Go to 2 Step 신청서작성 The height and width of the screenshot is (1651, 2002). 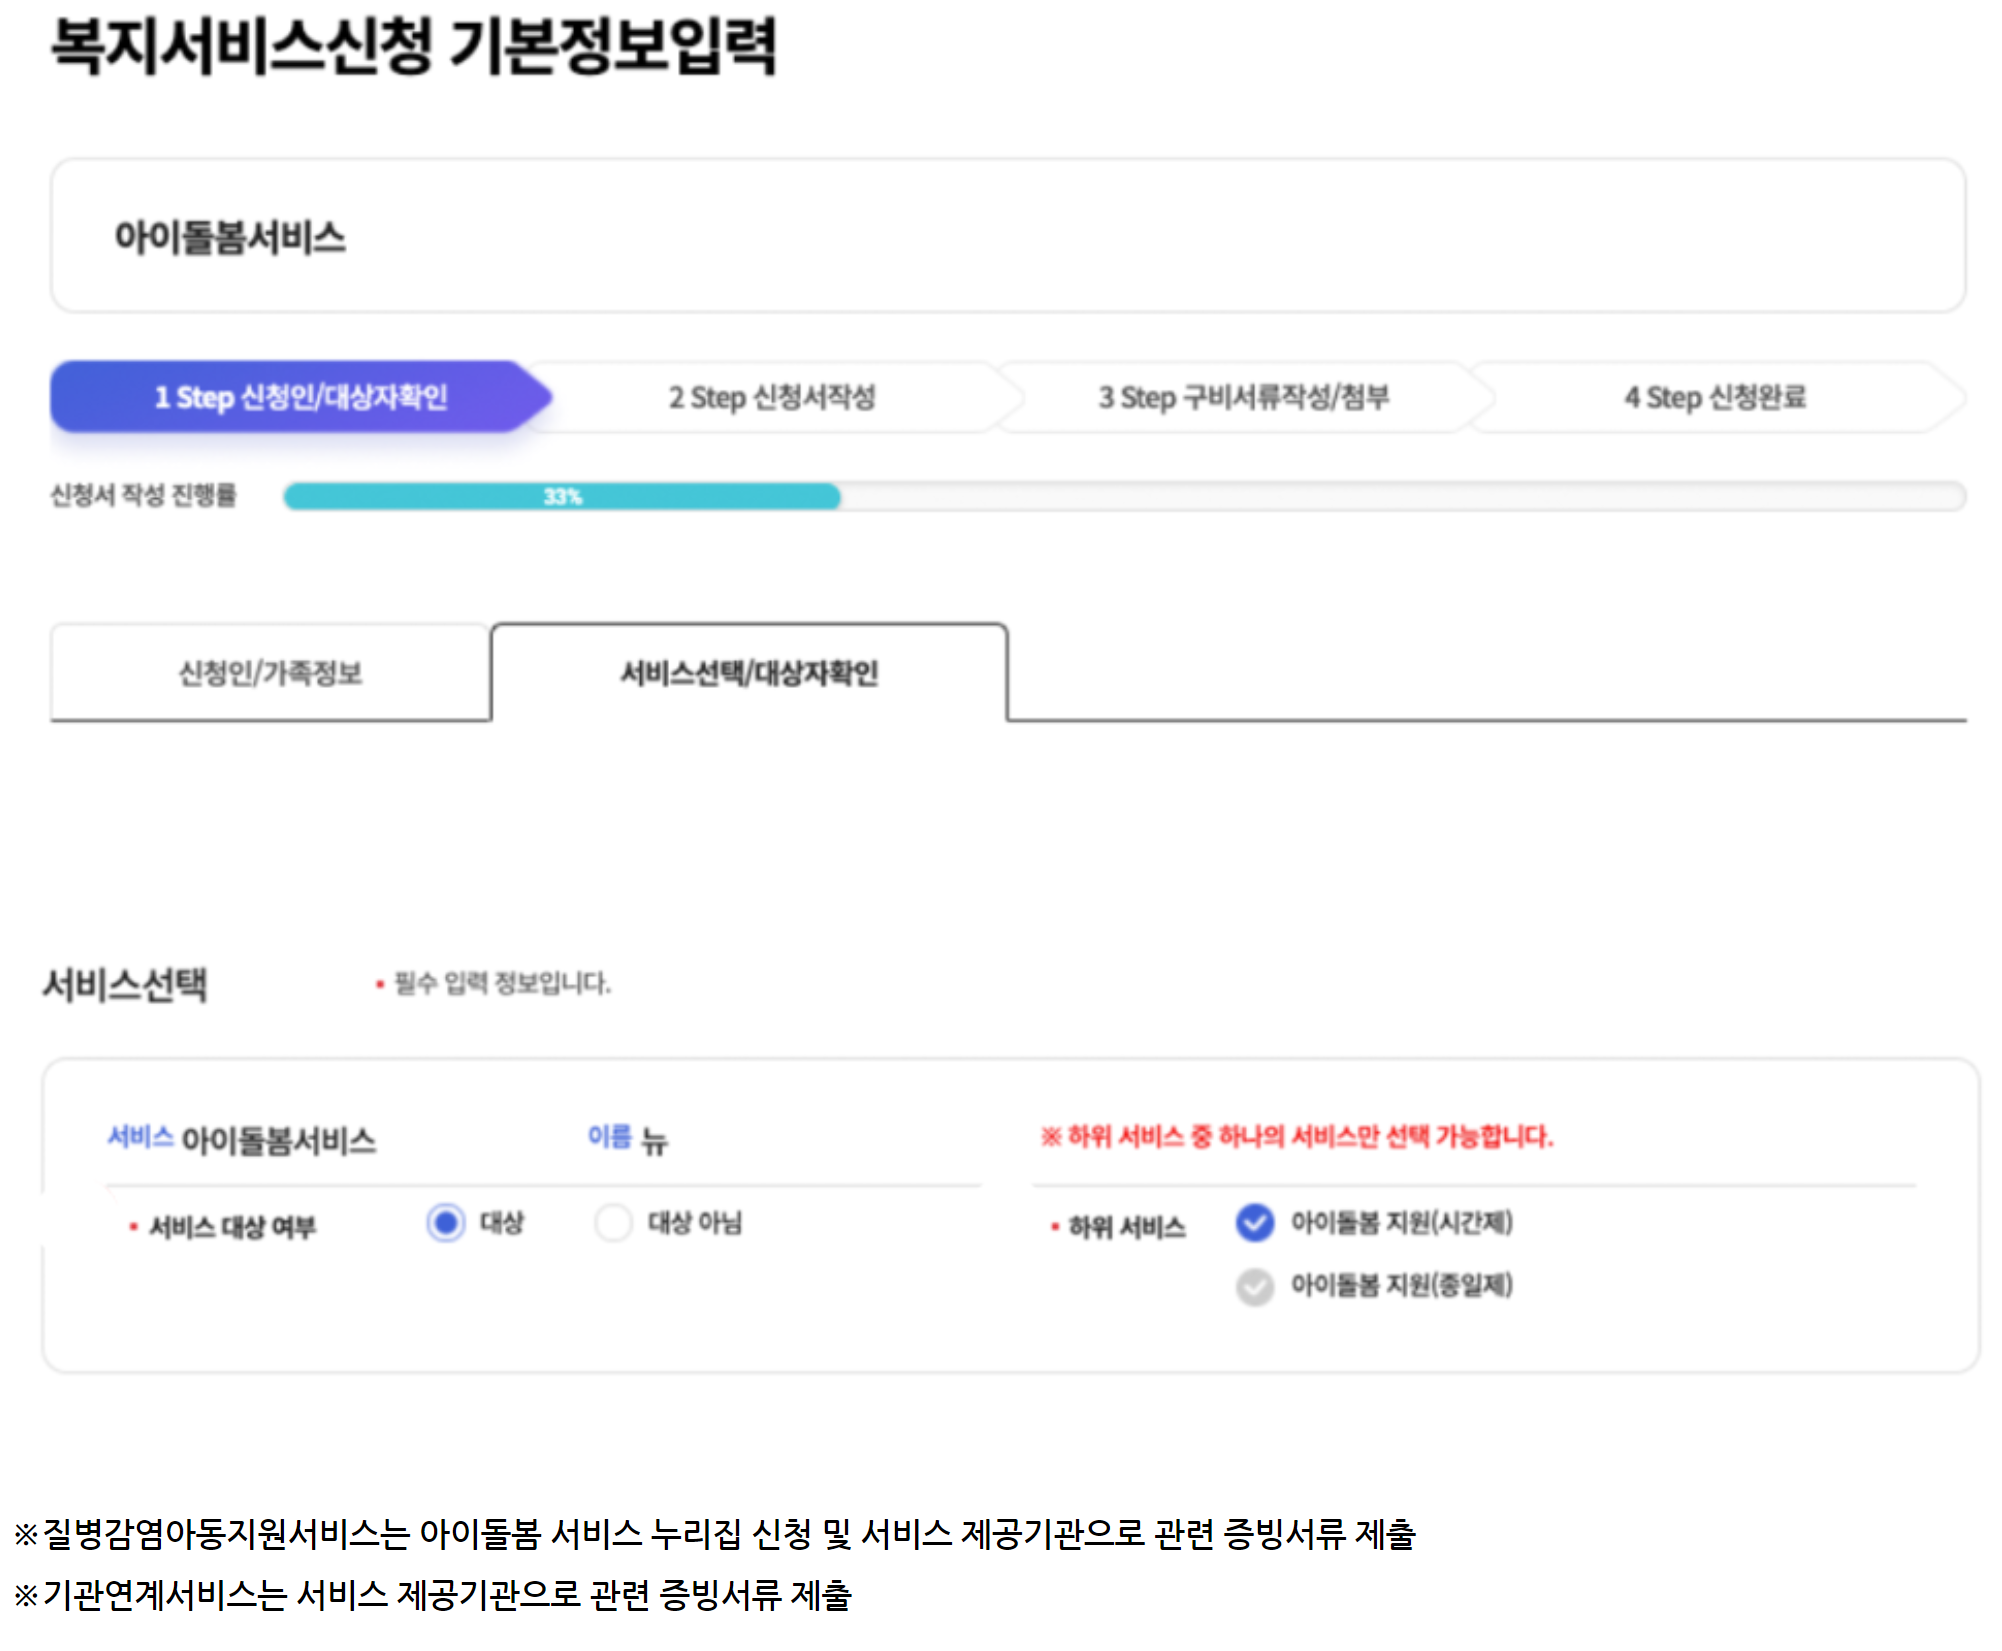(771, 397)
